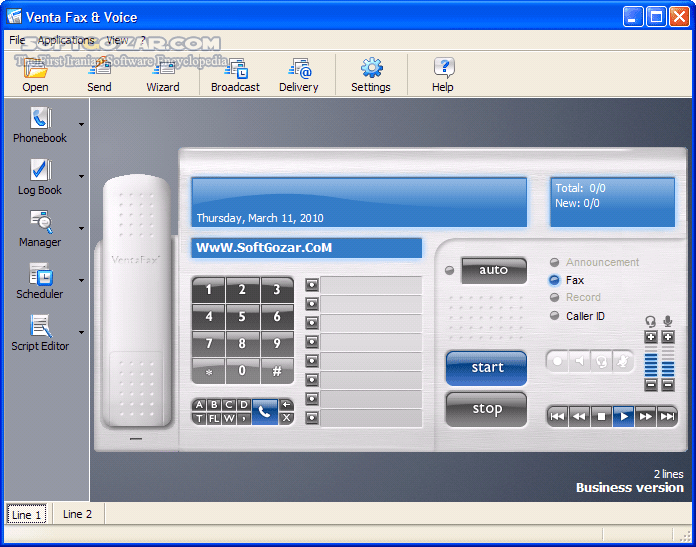Click the backspace arrow key on the keypad
Screen dimensions: 696x547
pos(286,404)
